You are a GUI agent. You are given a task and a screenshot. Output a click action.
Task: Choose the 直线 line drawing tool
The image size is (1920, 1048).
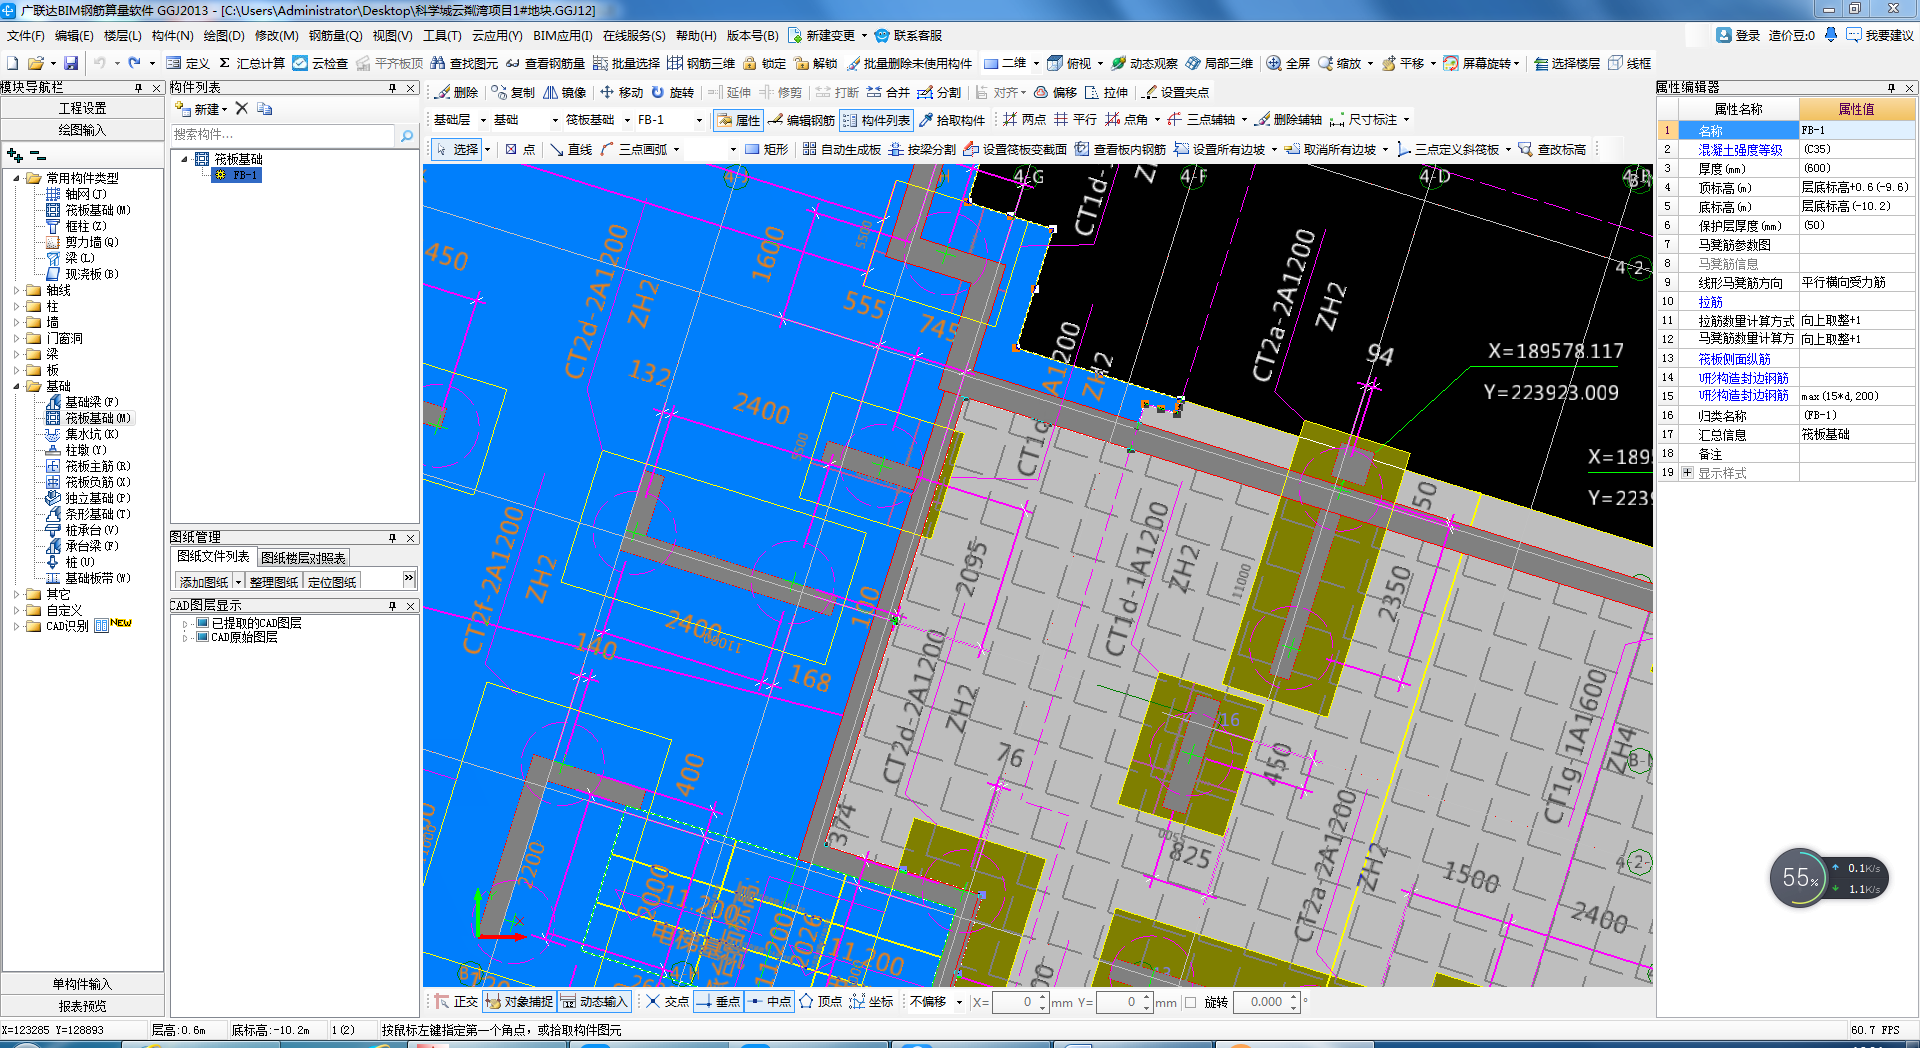point(571,149)
